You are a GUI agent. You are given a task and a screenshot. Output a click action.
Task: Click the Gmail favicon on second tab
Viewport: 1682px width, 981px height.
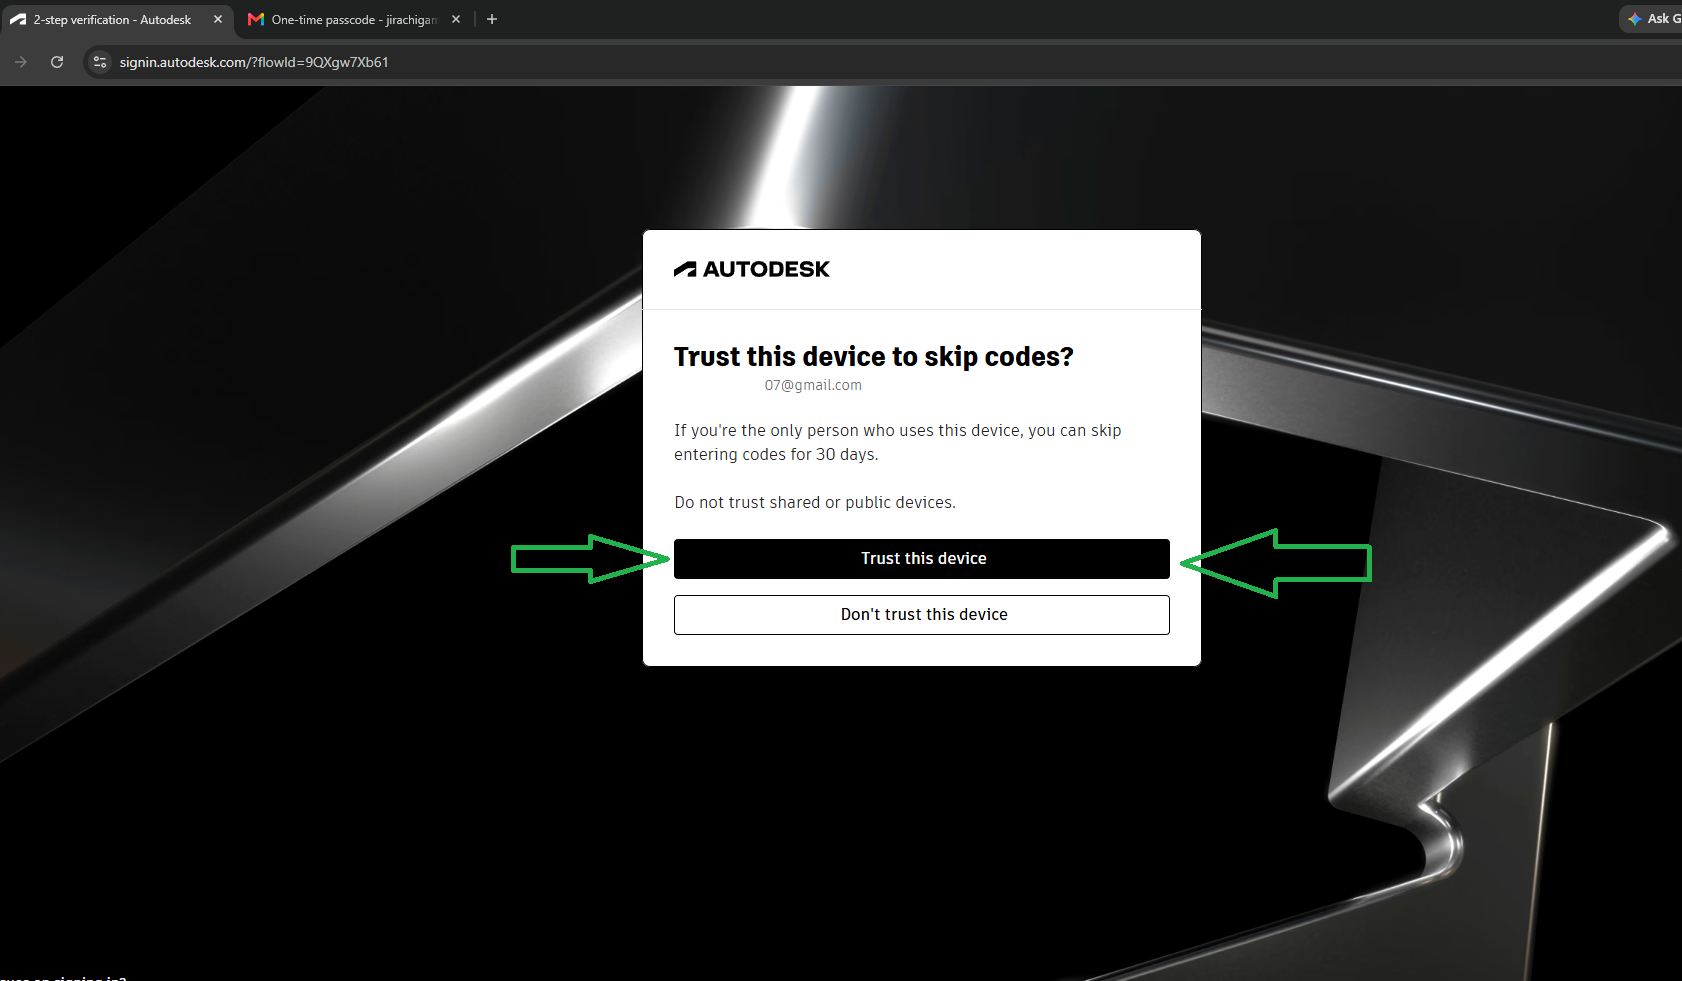[x=256, y=19]
